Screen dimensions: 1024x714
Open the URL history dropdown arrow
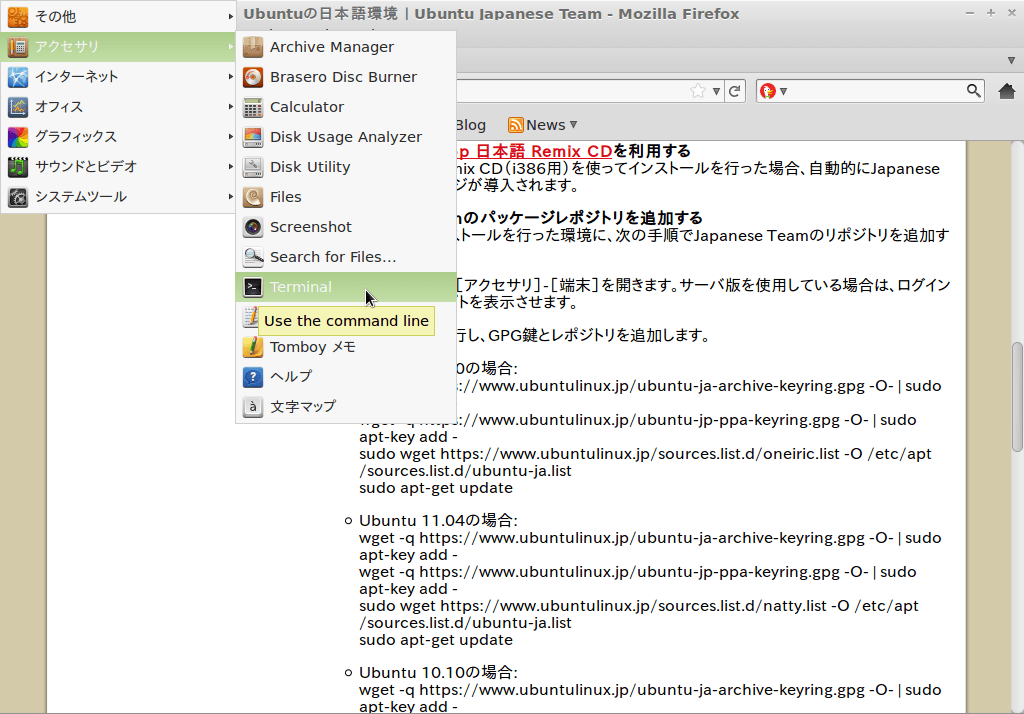[716, 91]
